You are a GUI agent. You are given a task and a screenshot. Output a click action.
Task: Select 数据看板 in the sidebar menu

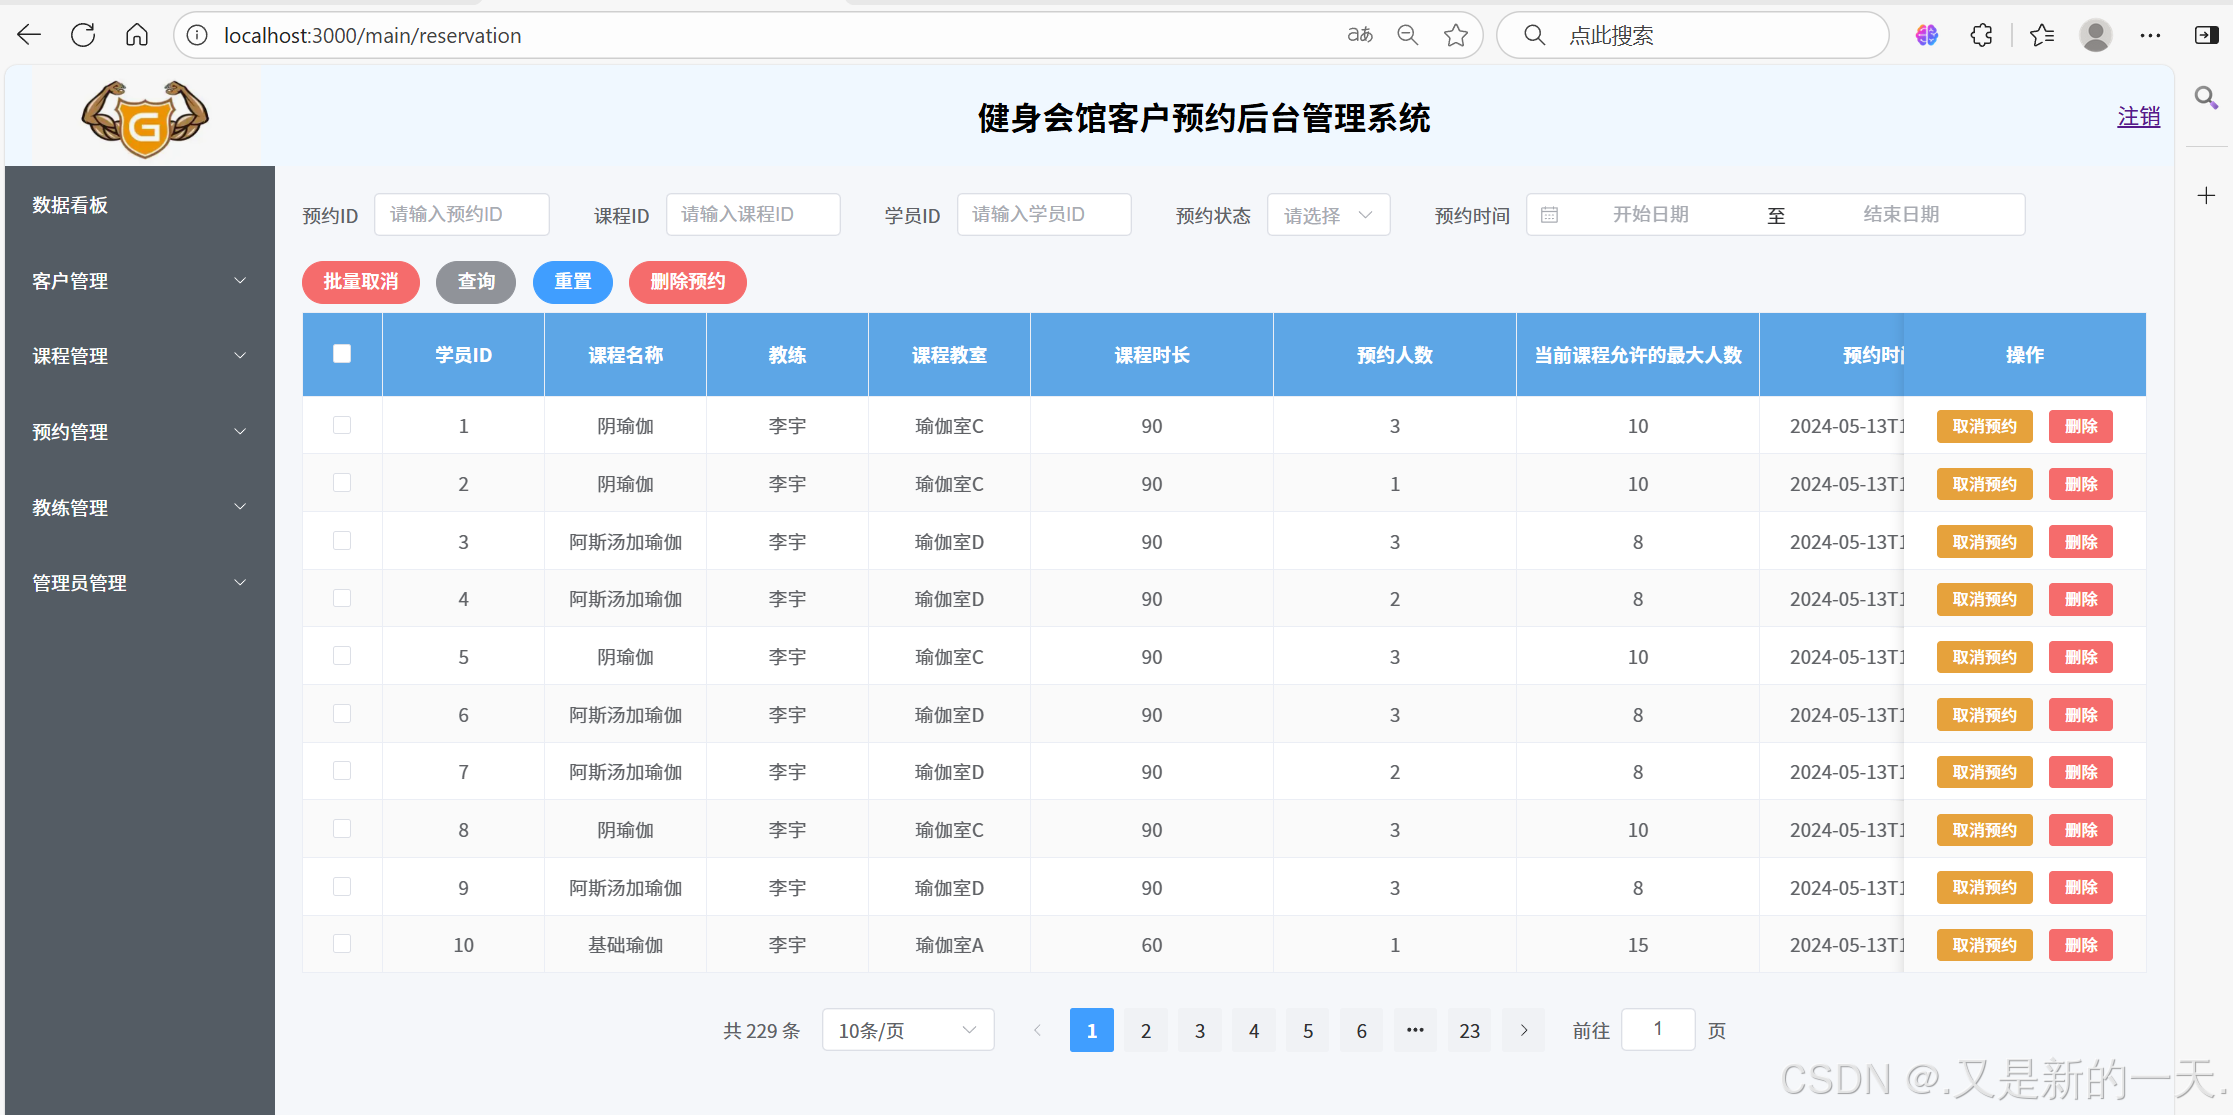70,205
